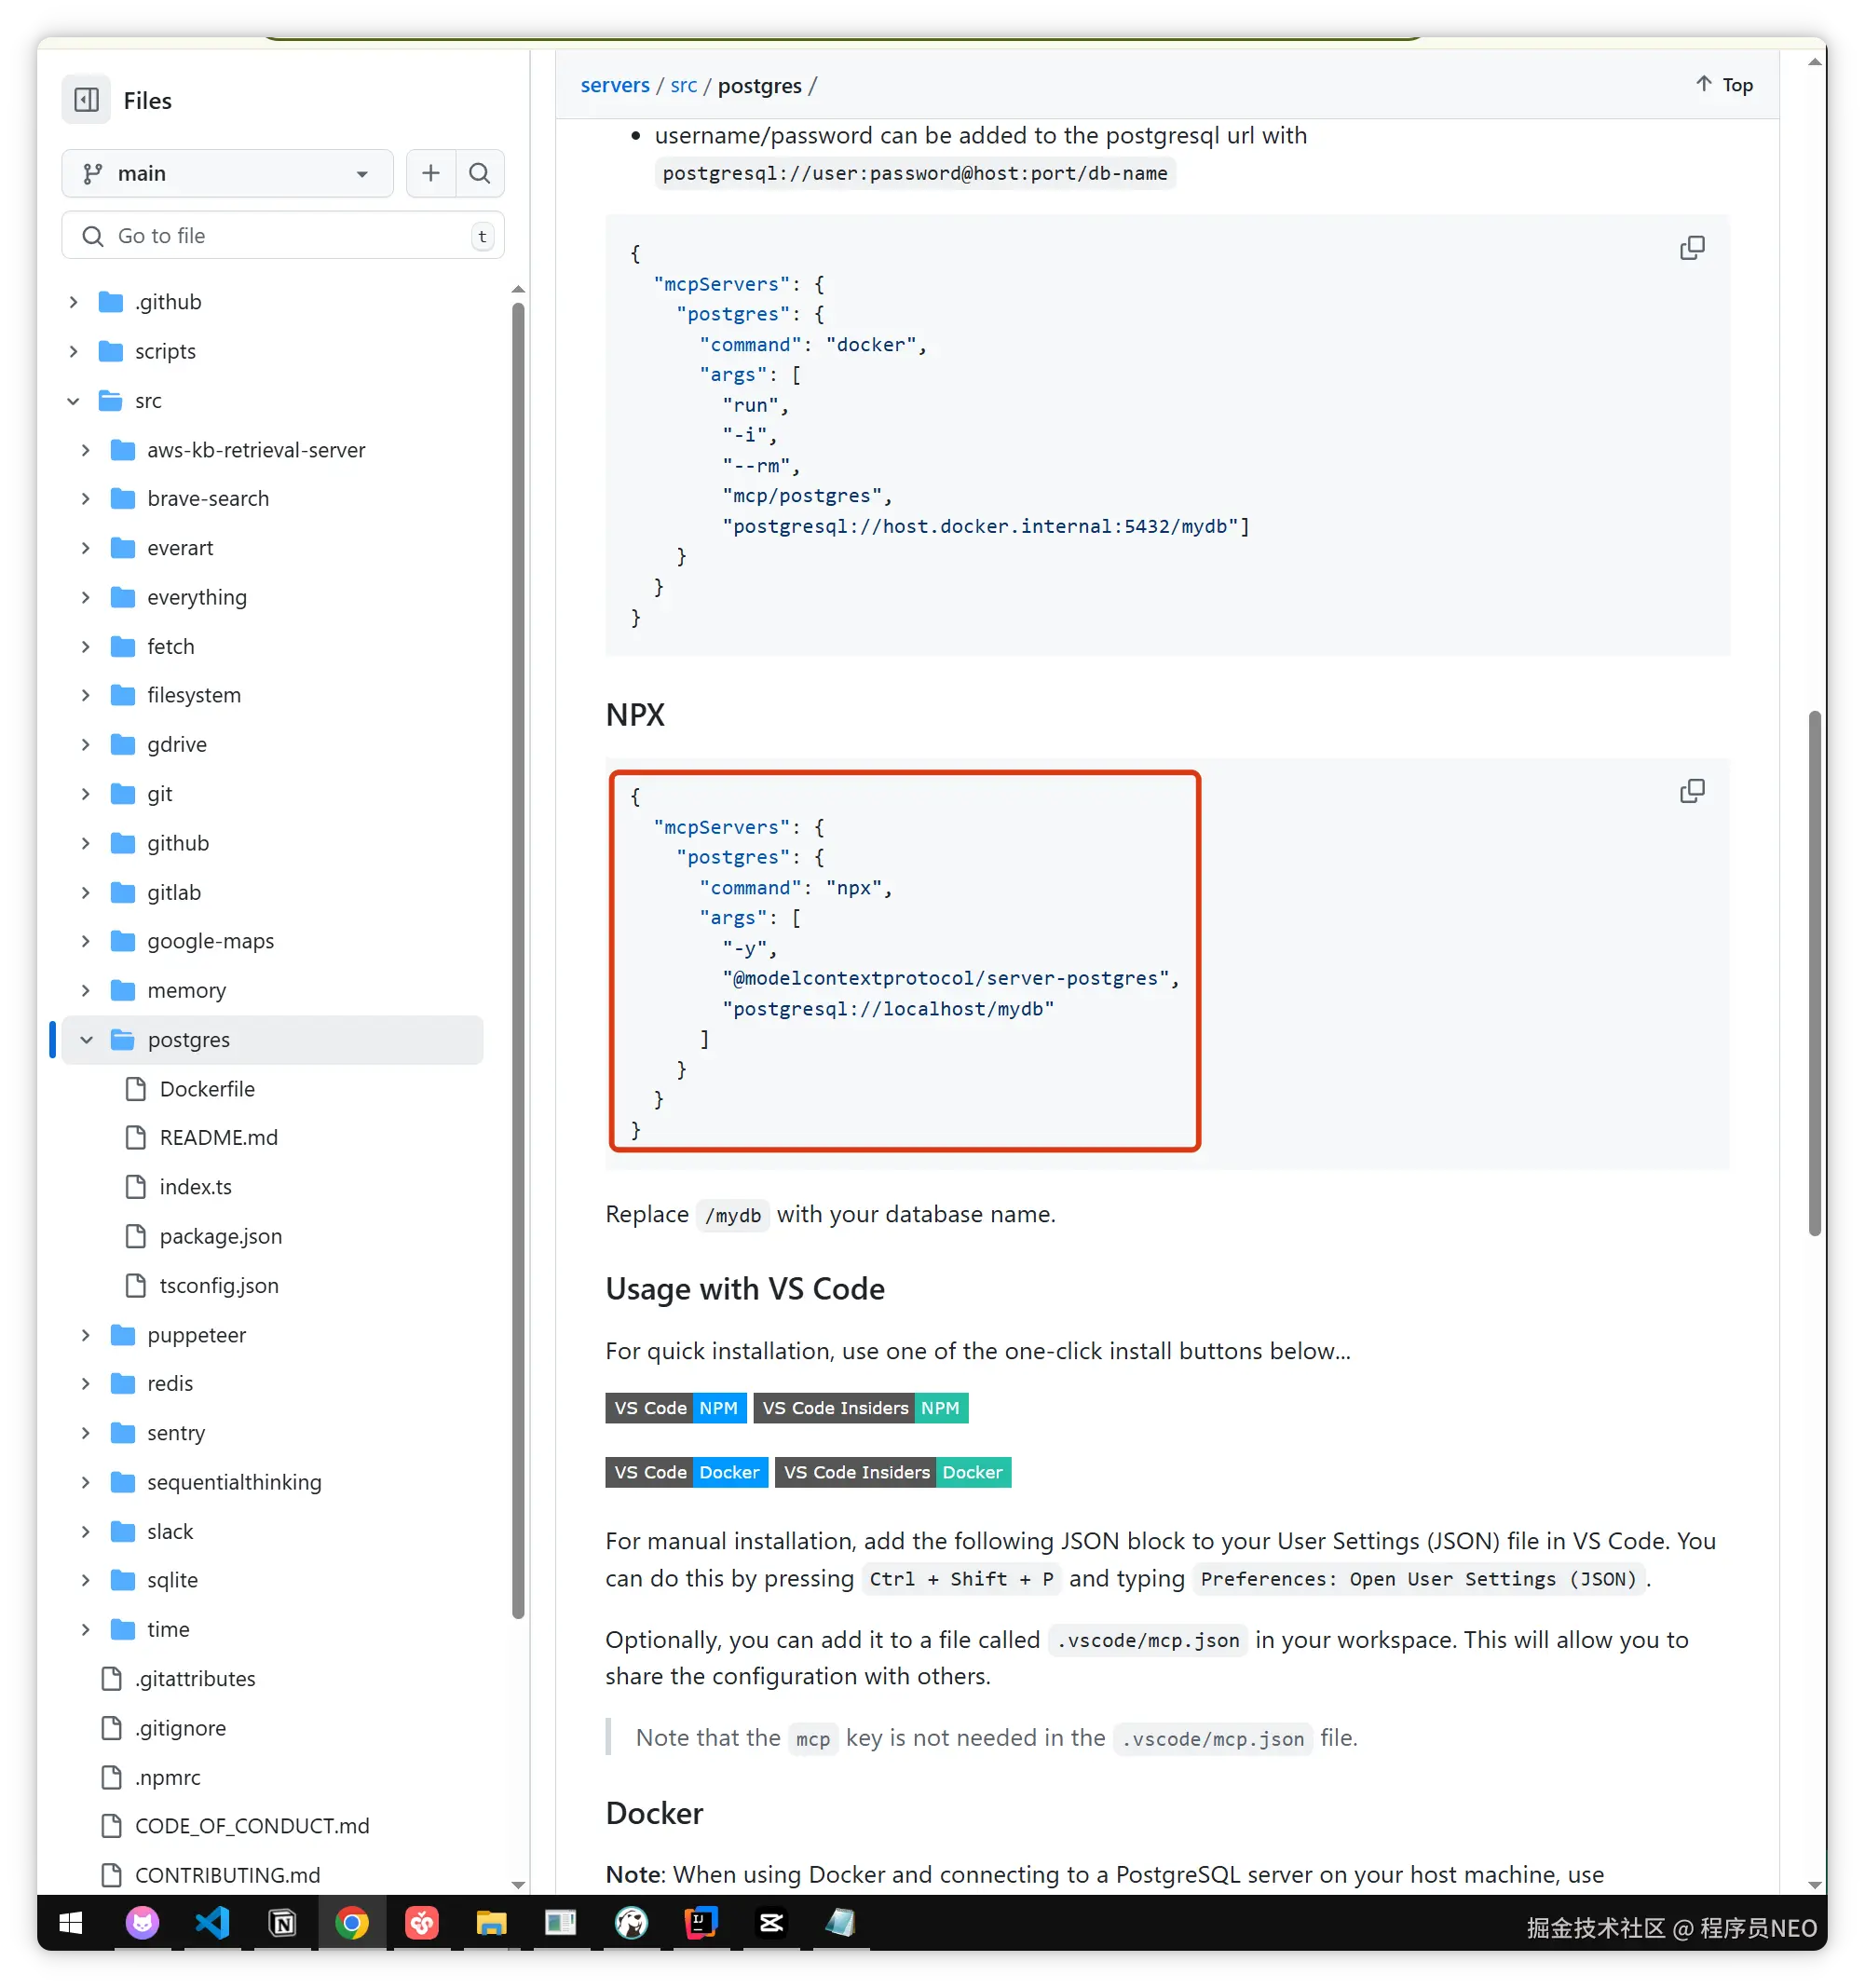Open Notion from the taskbar
This screenshot has width=1865, height=1988.
[x=282, y=1922]
